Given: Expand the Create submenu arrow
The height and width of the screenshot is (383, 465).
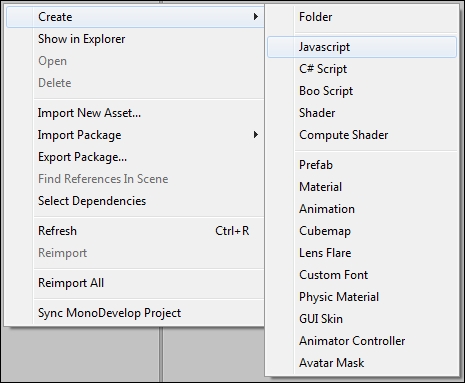Looking at the screenshot, I should tap(256, 16).
